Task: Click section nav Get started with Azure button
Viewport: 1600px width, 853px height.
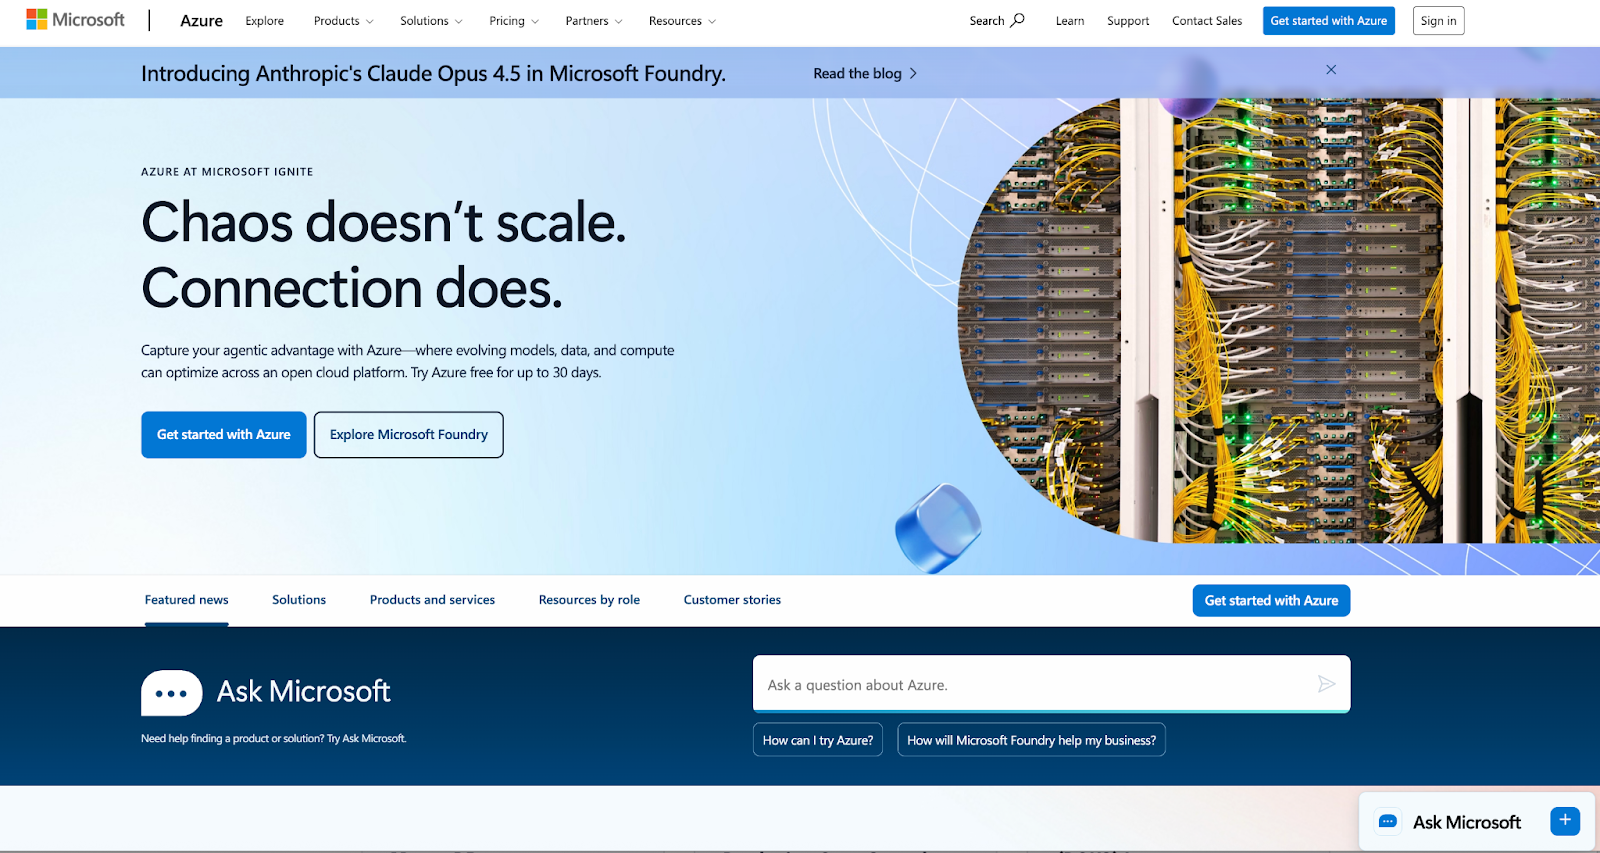Action: pos(1271,601)
